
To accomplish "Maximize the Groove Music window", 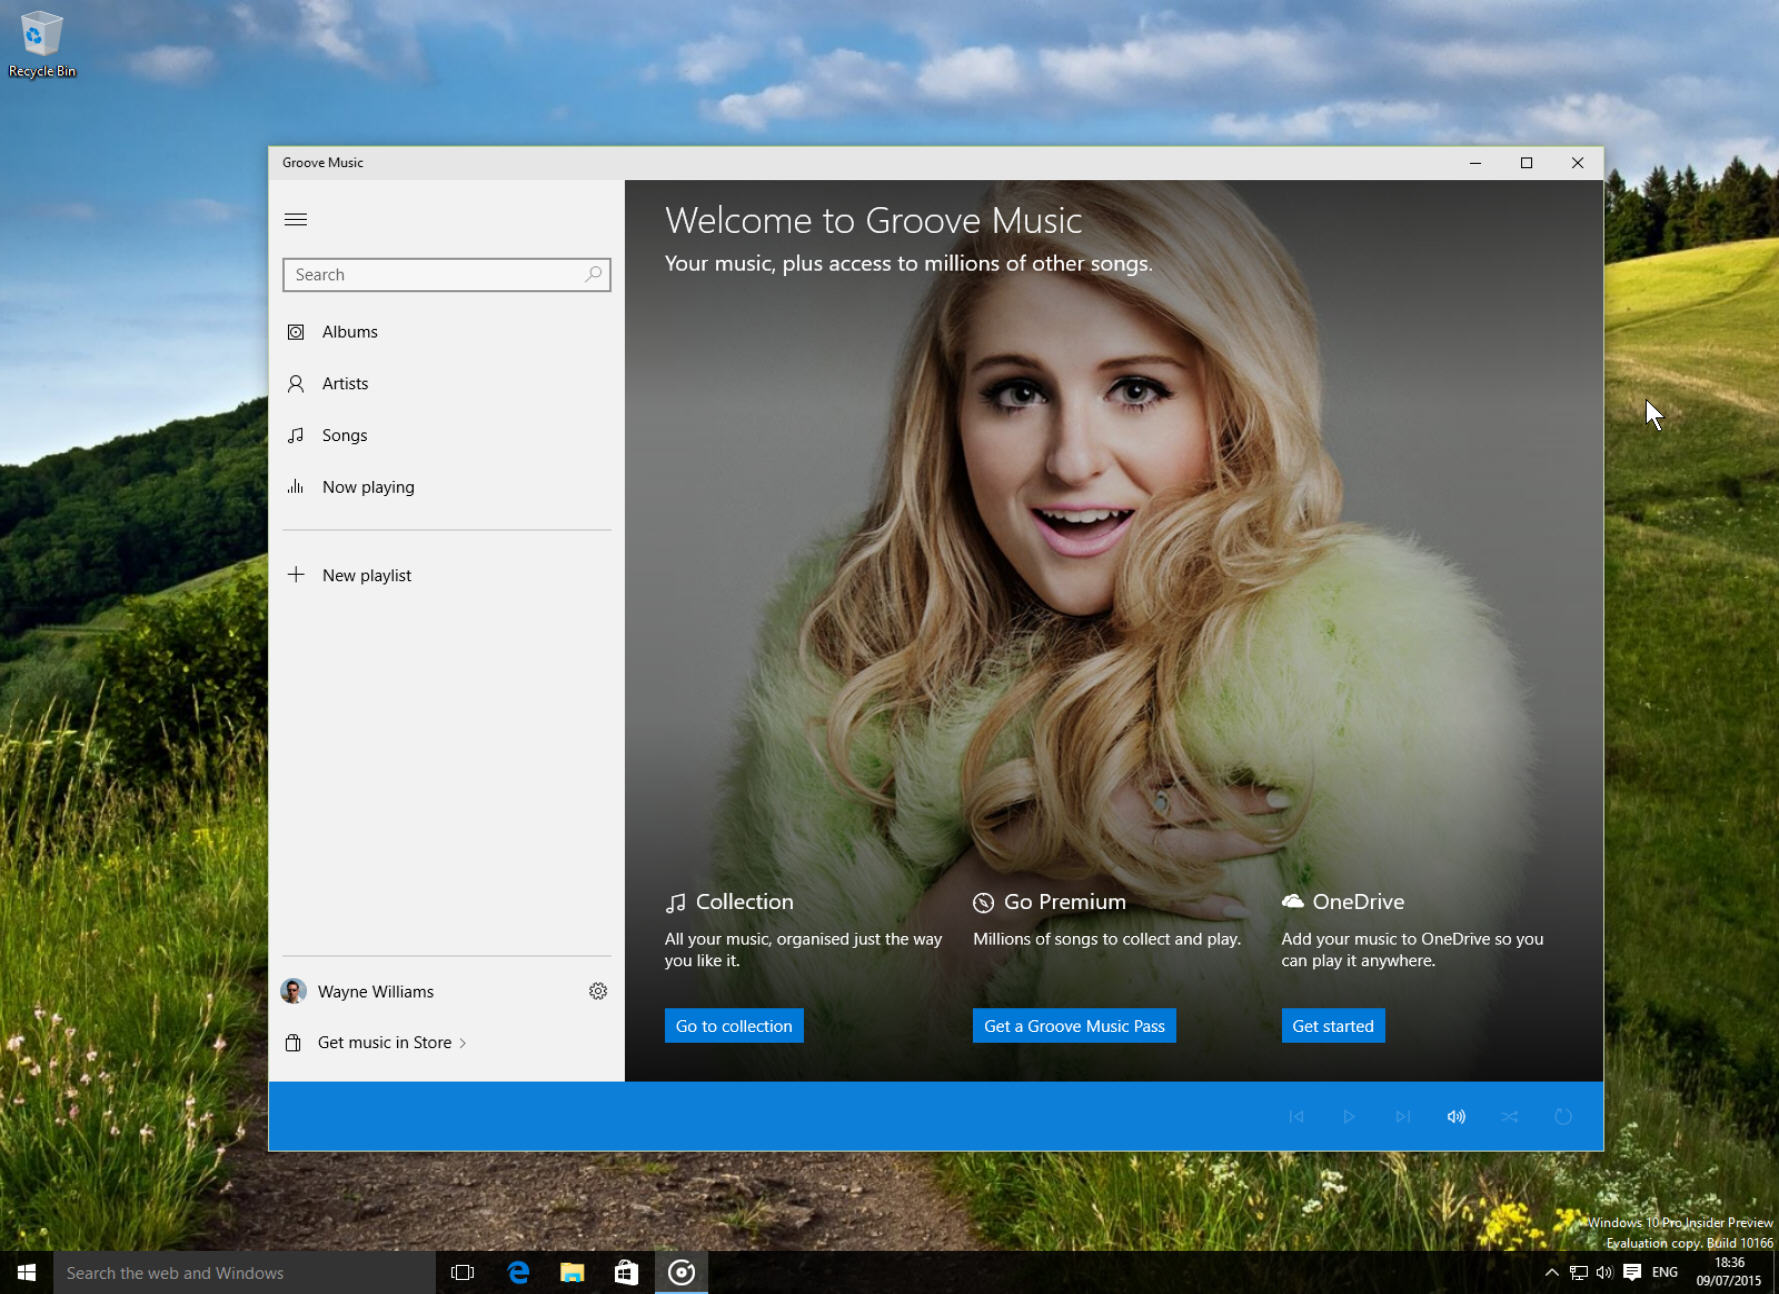I will pos(1526,163).
